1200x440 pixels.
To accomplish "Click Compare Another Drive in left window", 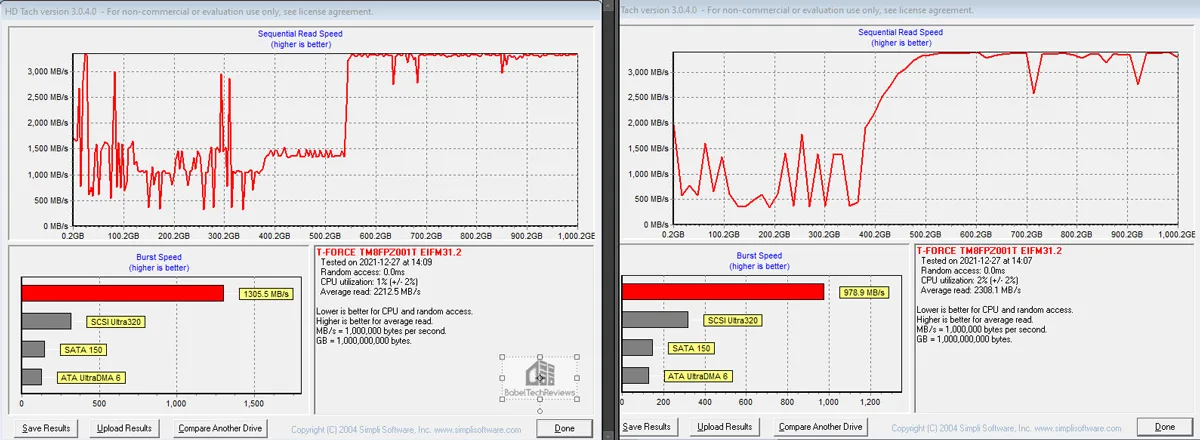I will click(x=220, y=427).
